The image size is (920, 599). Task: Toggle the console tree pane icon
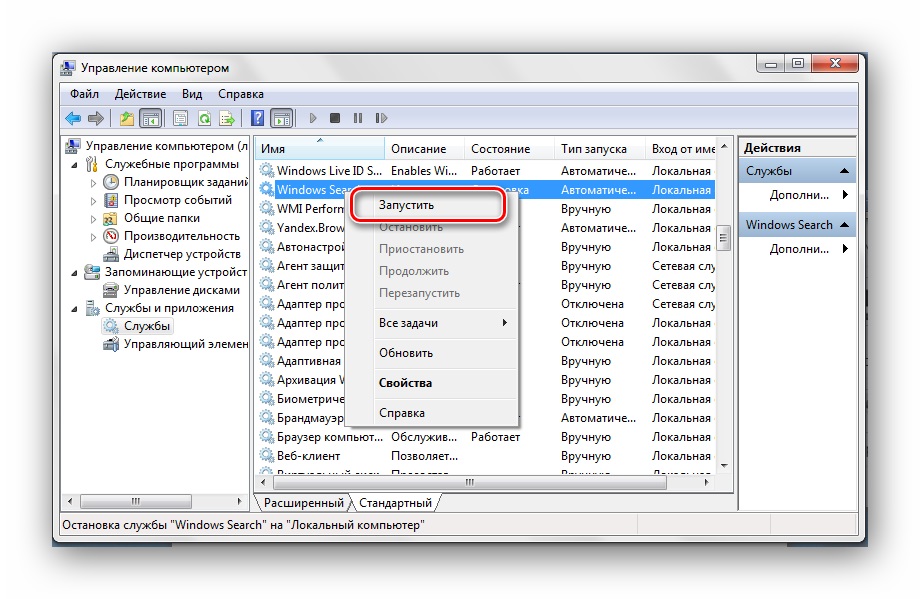pos(151,119)
